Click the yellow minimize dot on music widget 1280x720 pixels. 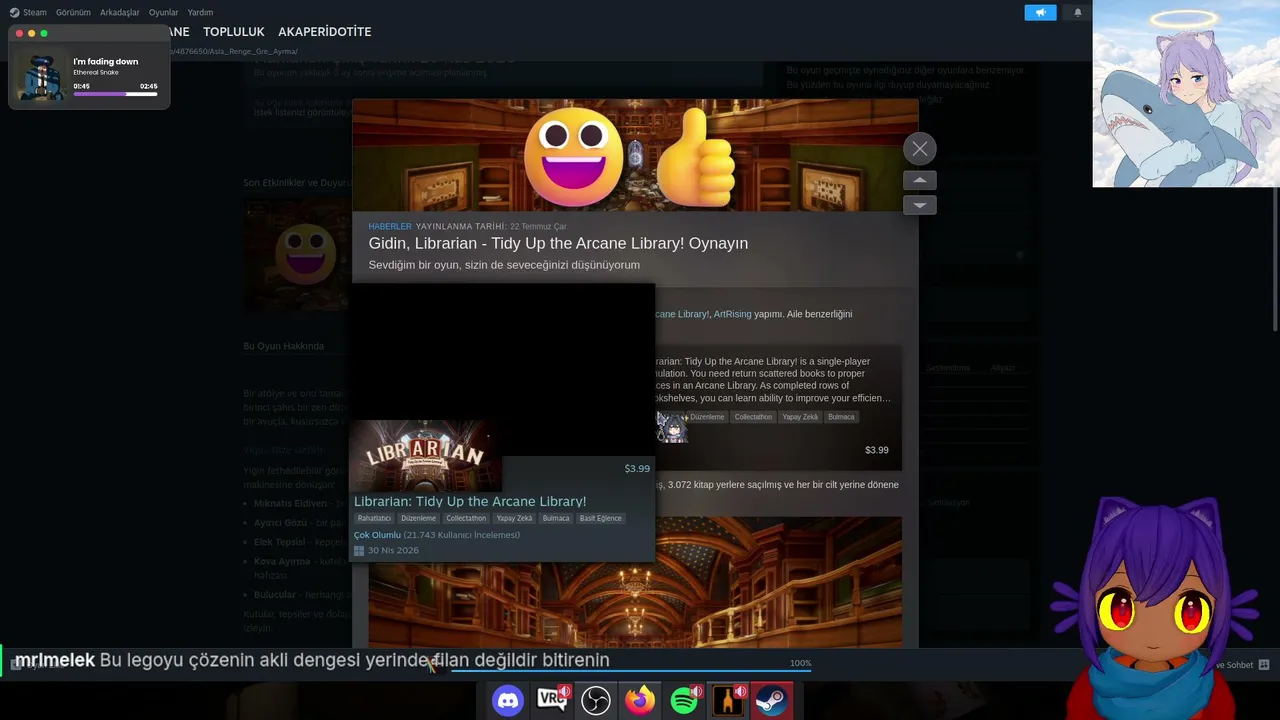(x=31, y=33)
